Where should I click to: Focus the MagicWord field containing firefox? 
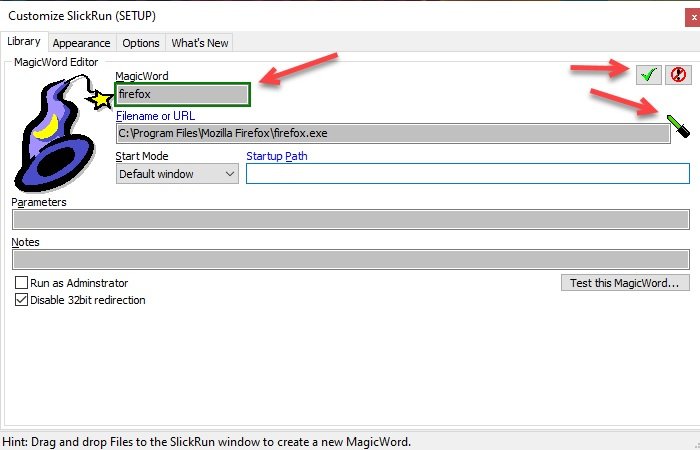183,94
